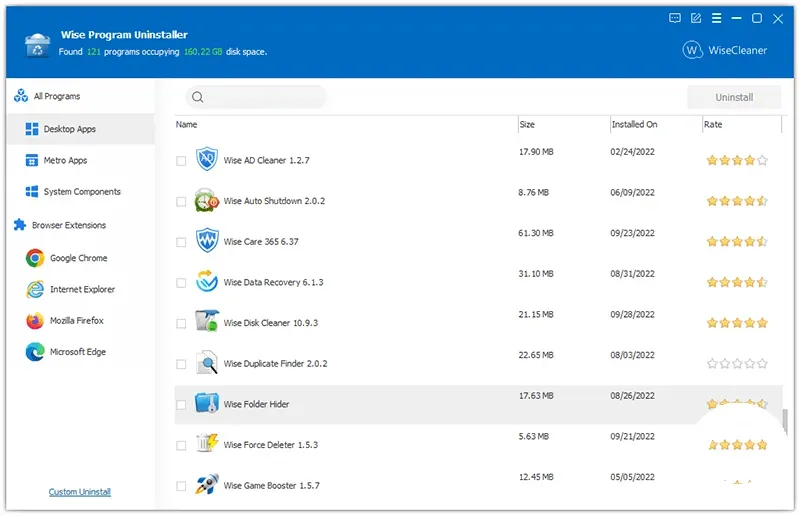The height and width of the screenshot is (516, 800).
Task: Open the hamburger menu icon
Action: point(716,18)
